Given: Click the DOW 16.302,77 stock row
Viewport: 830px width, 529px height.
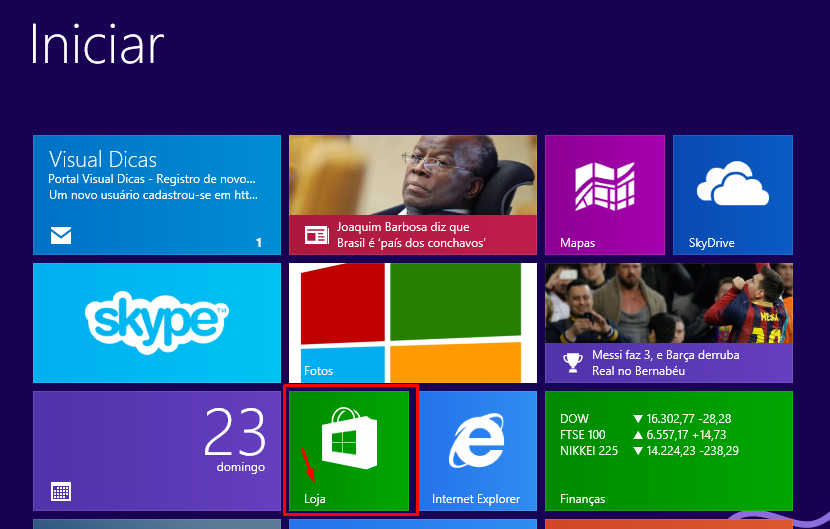Looking at the screenshot, I should coord(645,419).
